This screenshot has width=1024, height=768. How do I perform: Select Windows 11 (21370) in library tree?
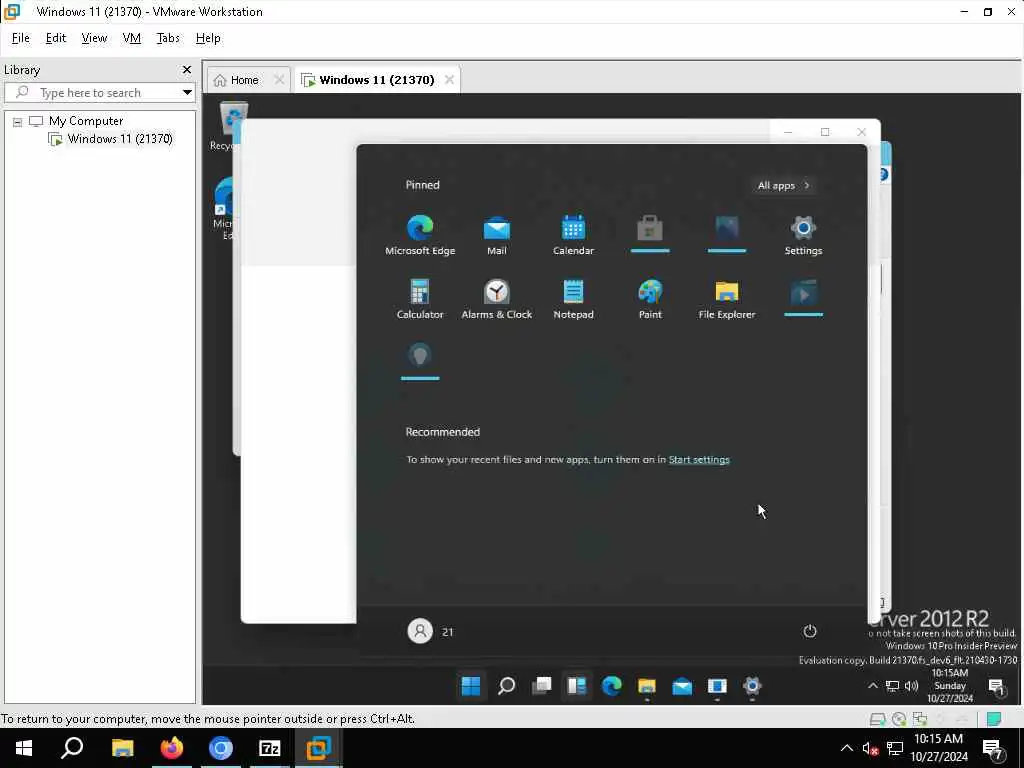pos(120,138)
